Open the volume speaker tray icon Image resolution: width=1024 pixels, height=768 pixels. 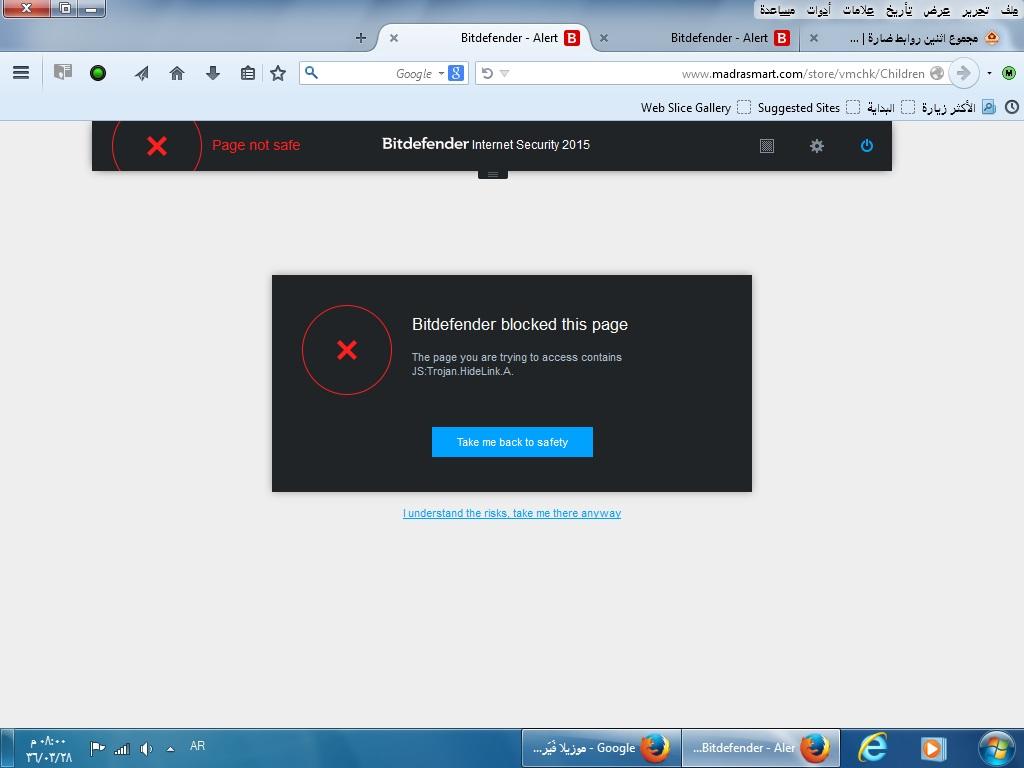click(146, 748)
